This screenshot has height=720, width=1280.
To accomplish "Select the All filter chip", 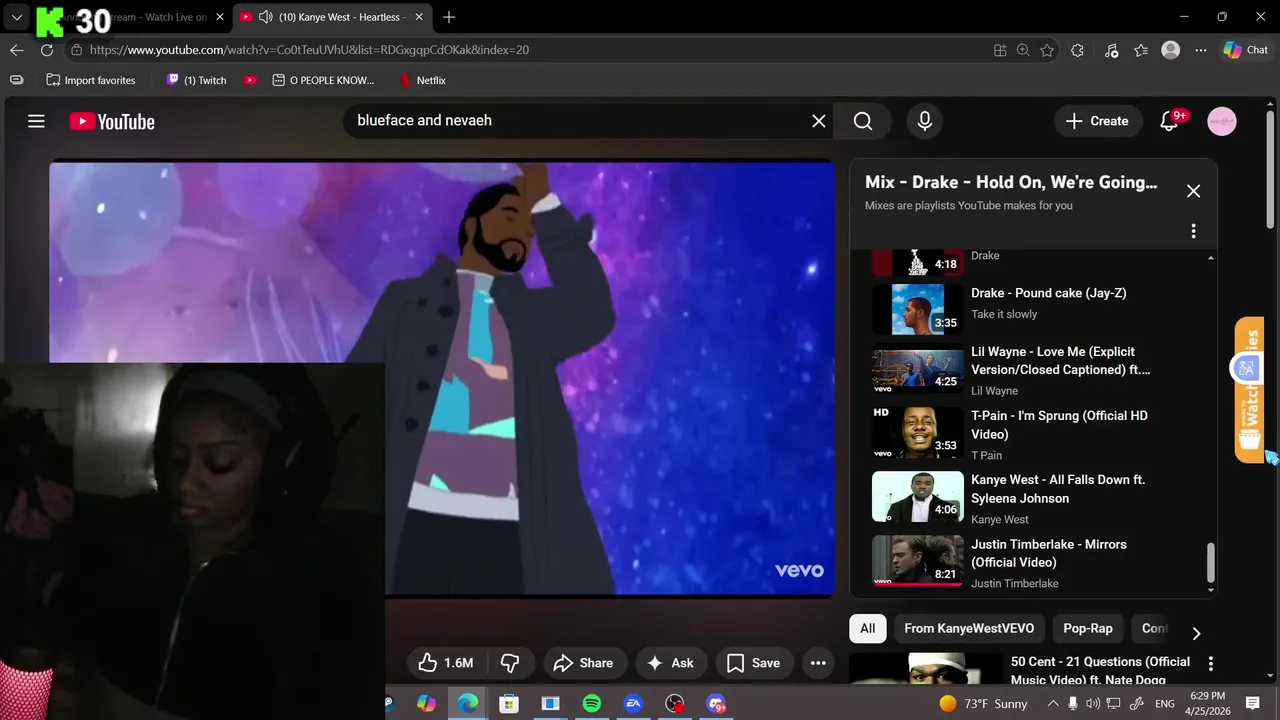I will (867, 628).
